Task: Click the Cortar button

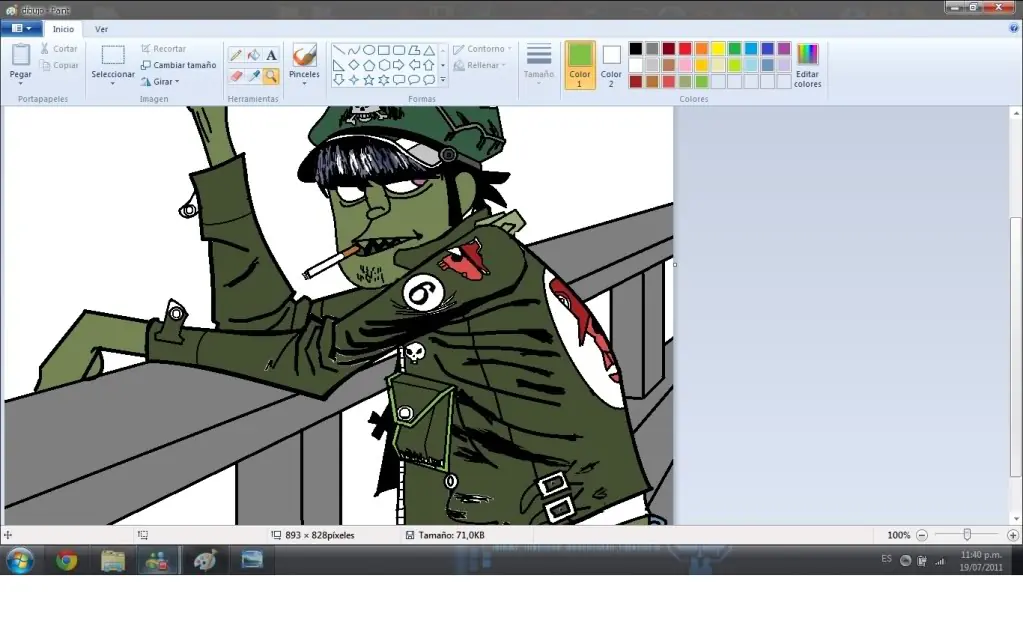Action: point(59,49)
